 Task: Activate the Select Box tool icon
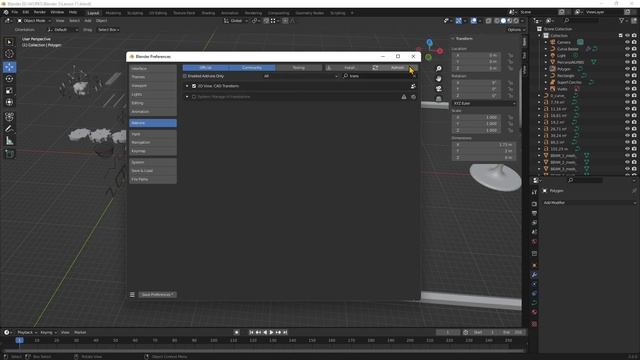click(9, 42)
